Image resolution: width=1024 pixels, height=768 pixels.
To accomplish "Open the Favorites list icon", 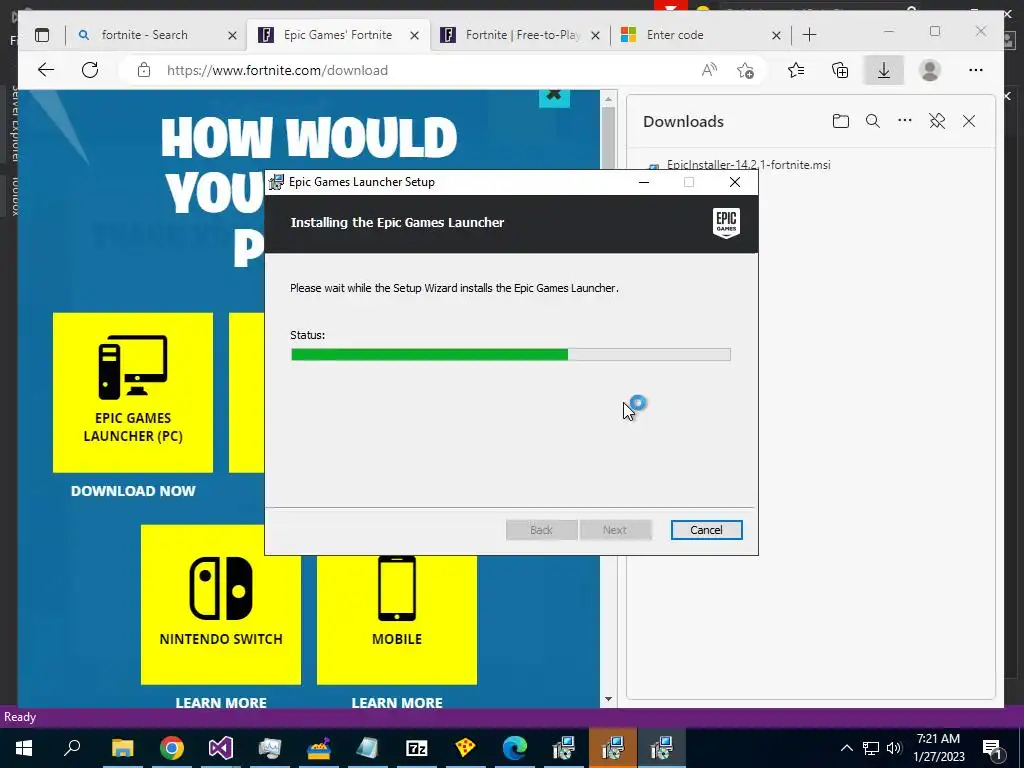I will 796,70.
